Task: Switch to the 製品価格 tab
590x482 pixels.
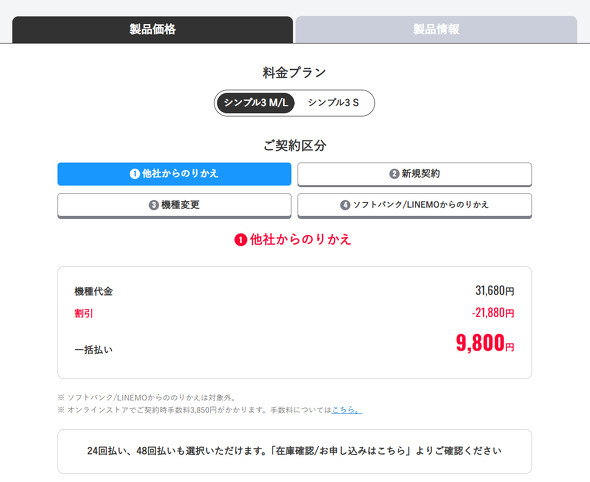Action: [x=152, y=29]
